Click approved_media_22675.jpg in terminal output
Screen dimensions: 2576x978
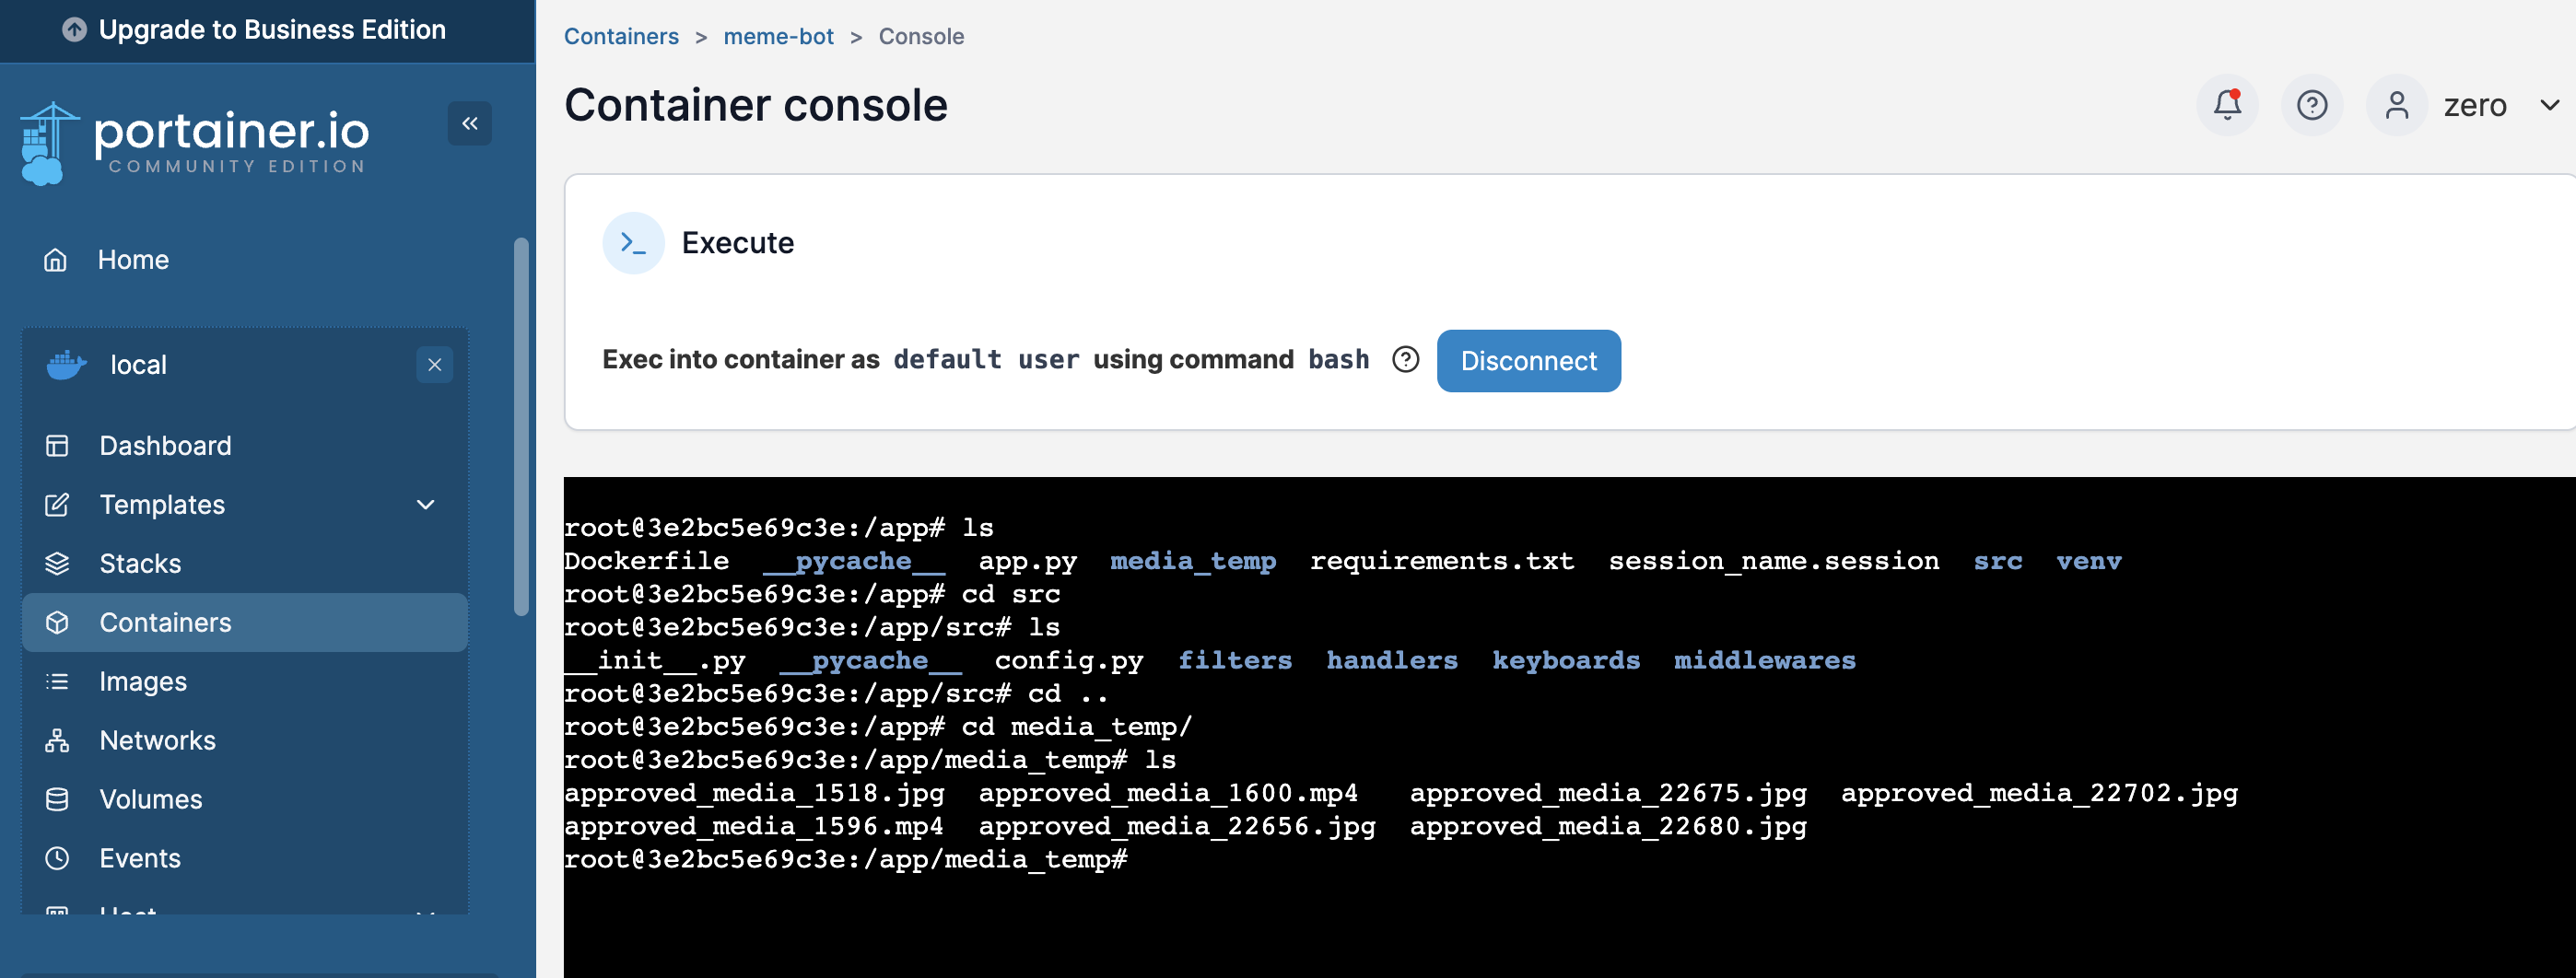pos(1608,794)
